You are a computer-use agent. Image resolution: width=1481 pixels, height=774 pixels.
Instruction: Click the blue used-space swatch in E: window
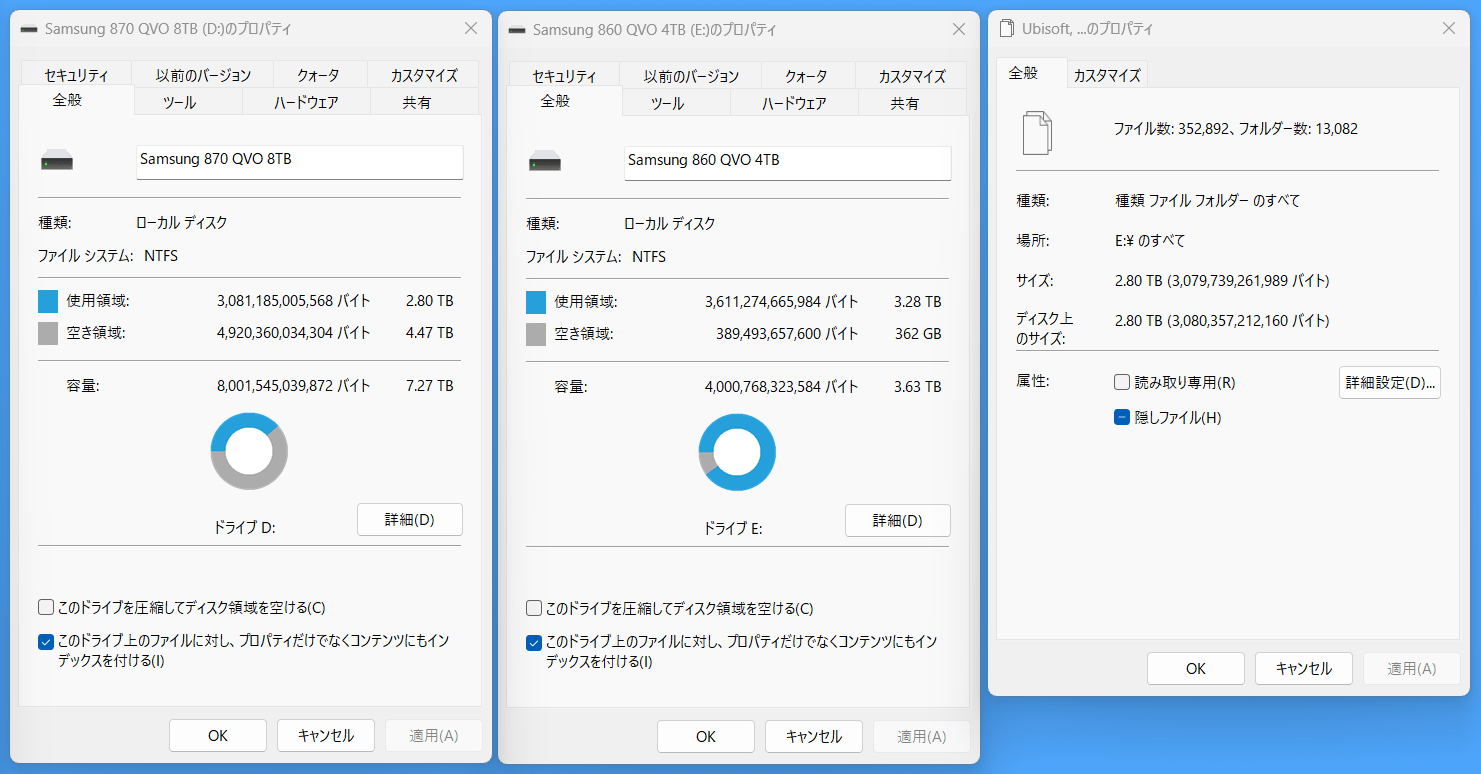(536, 302)
